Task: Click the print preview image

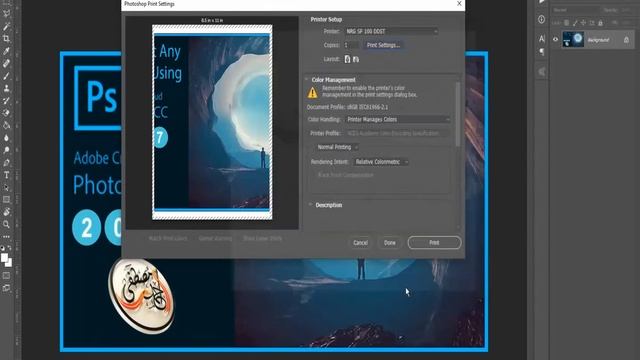Action: [x=212, y=122]
